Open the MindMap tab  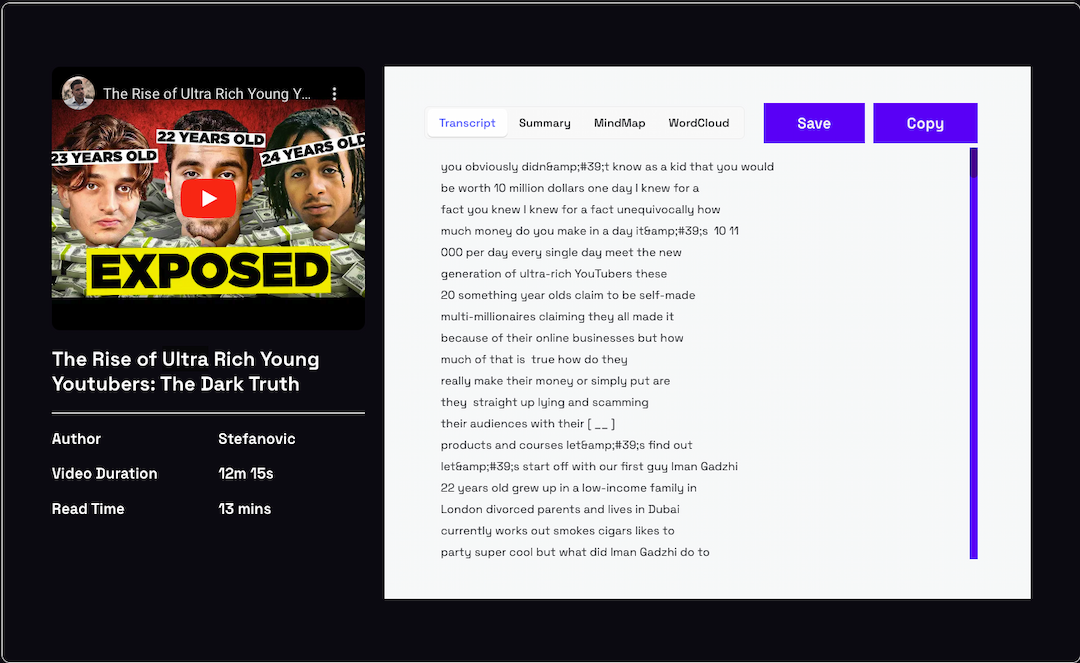pyautogui.click(x=619, y=123)
